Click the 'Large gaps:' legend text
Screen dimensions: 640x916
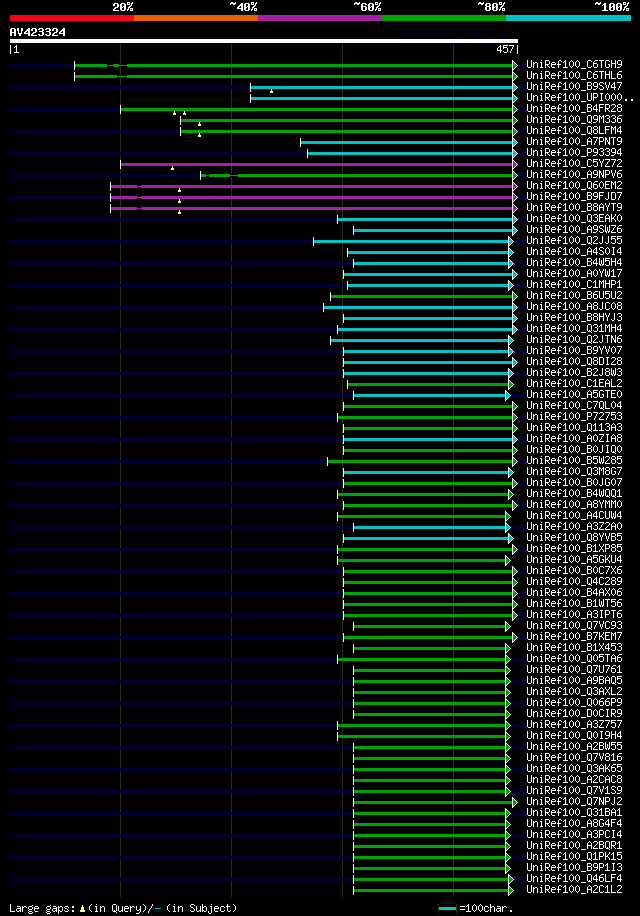[42, 908]
